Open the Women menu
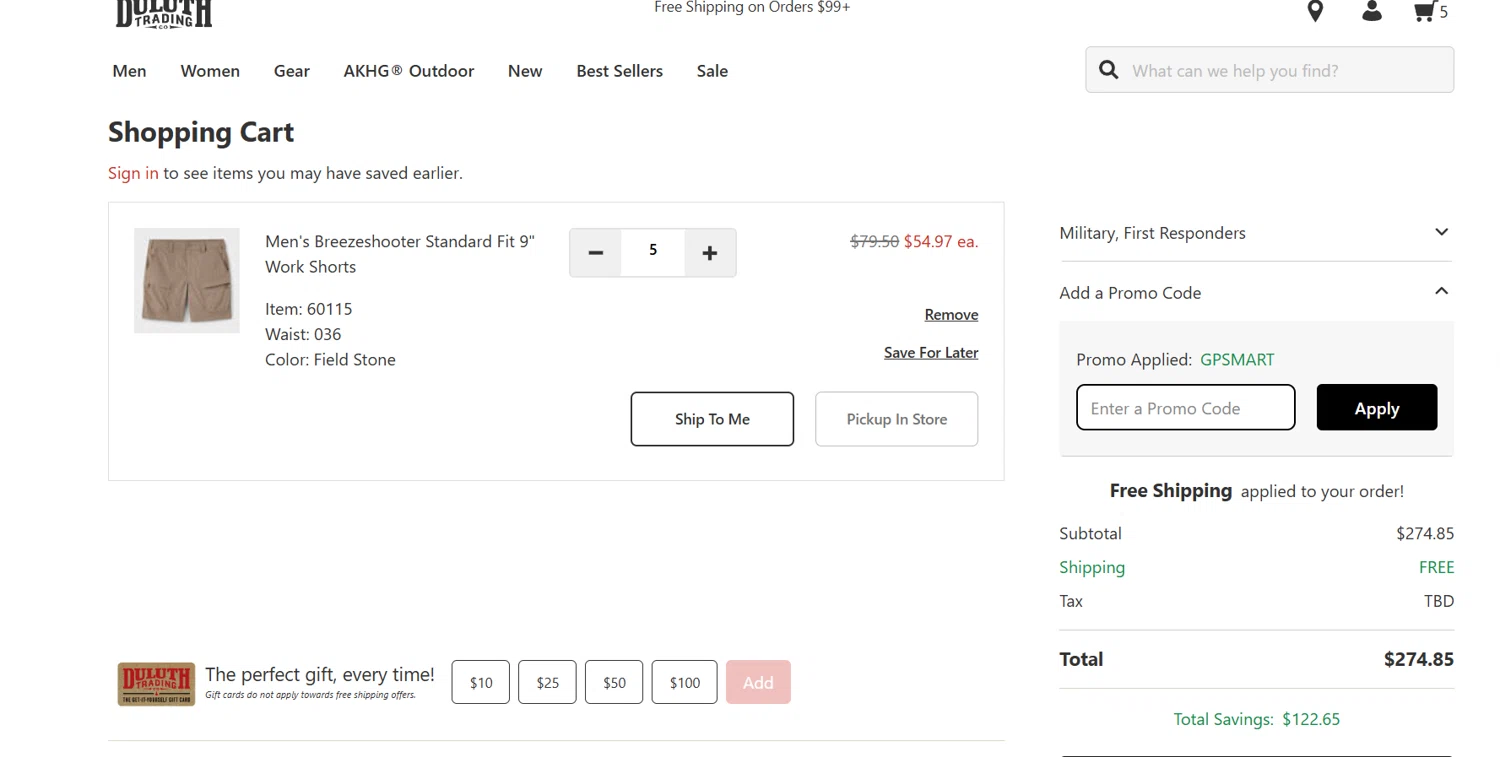 [x=210, y=71]
